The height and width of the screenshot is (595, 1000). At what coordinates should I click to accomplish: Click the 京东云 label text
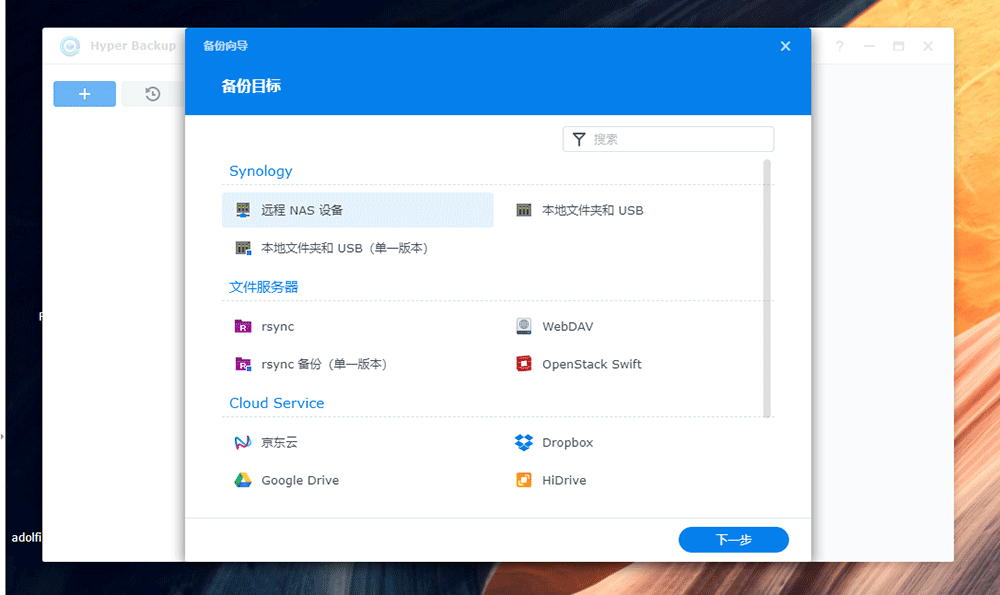279,443
